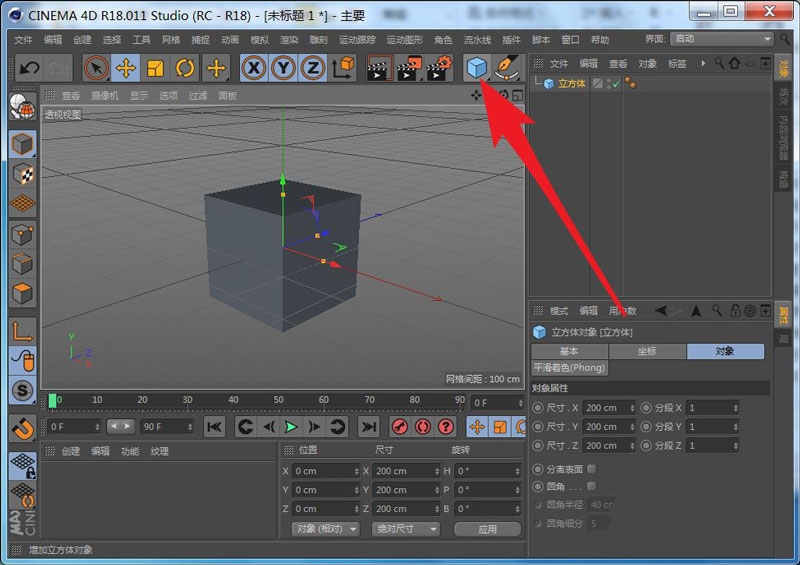Enable the snap magnet icon
Viewport: 800px width, 565px height.
coord(22,428)
